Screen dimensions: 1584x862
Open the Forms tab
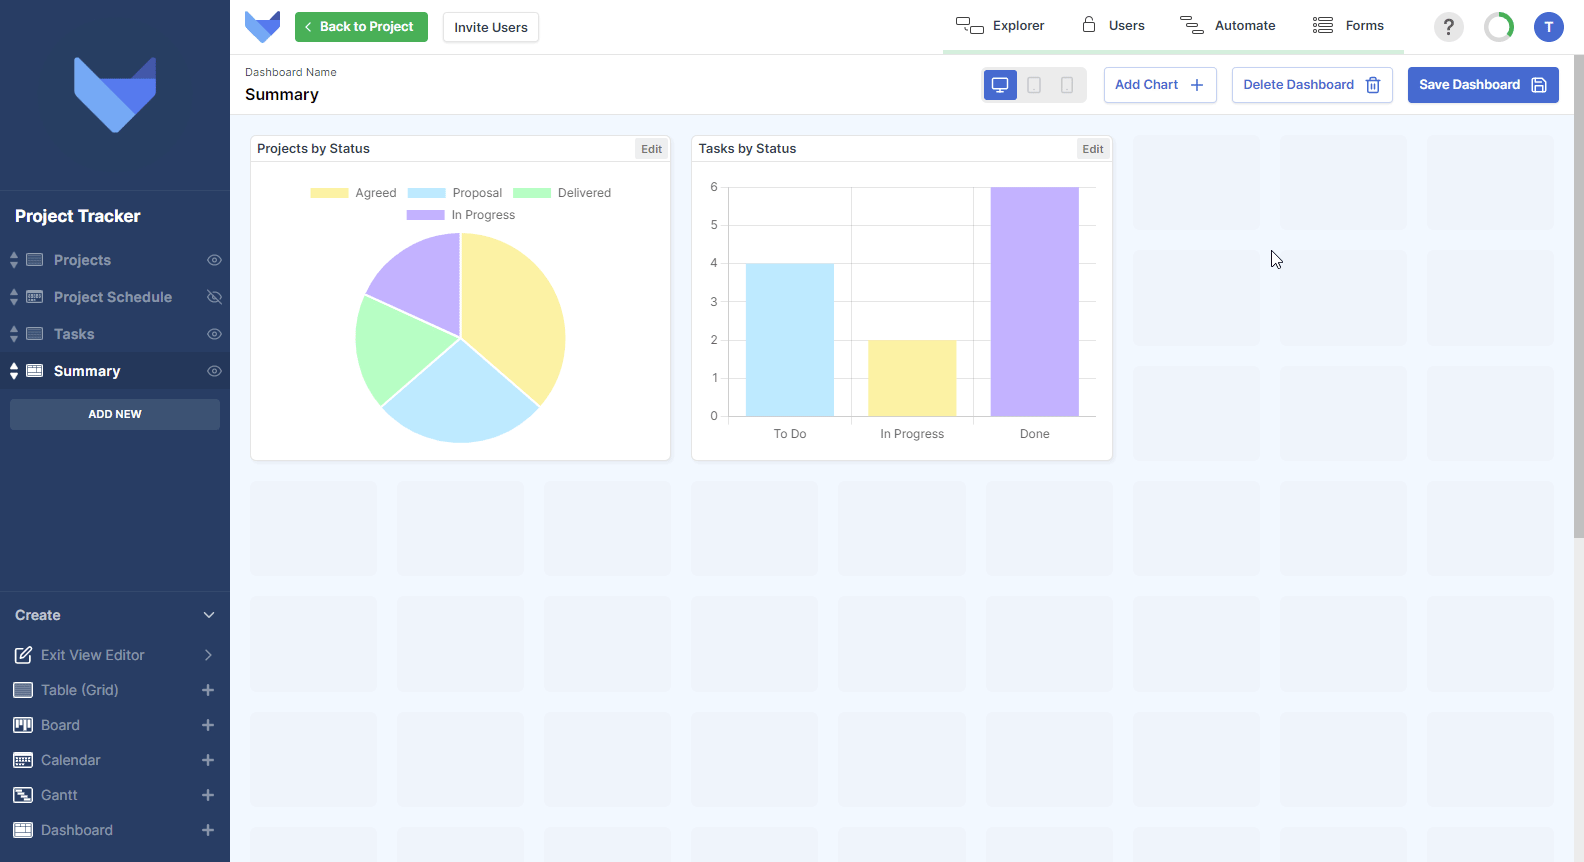(x=1348, y=26)
